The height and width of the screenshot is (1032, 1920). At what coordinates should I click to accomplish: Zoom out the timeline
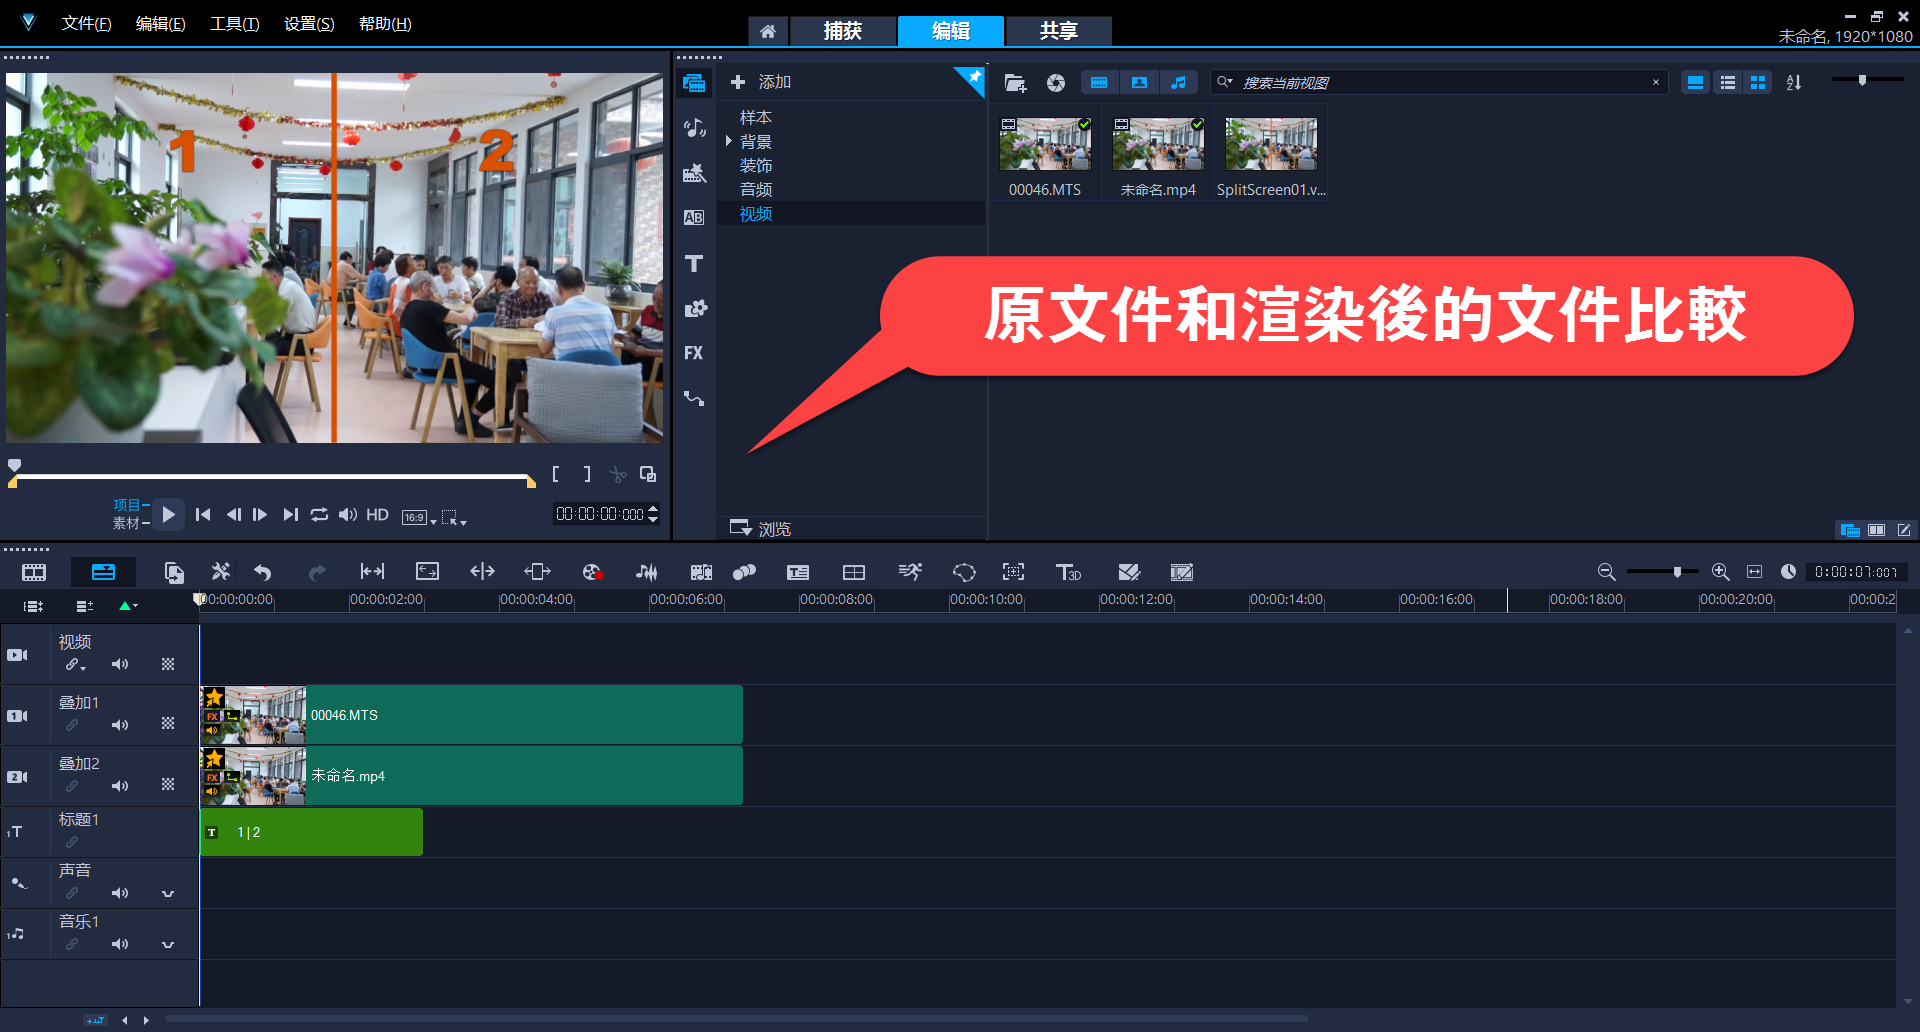coord(1606,572)
